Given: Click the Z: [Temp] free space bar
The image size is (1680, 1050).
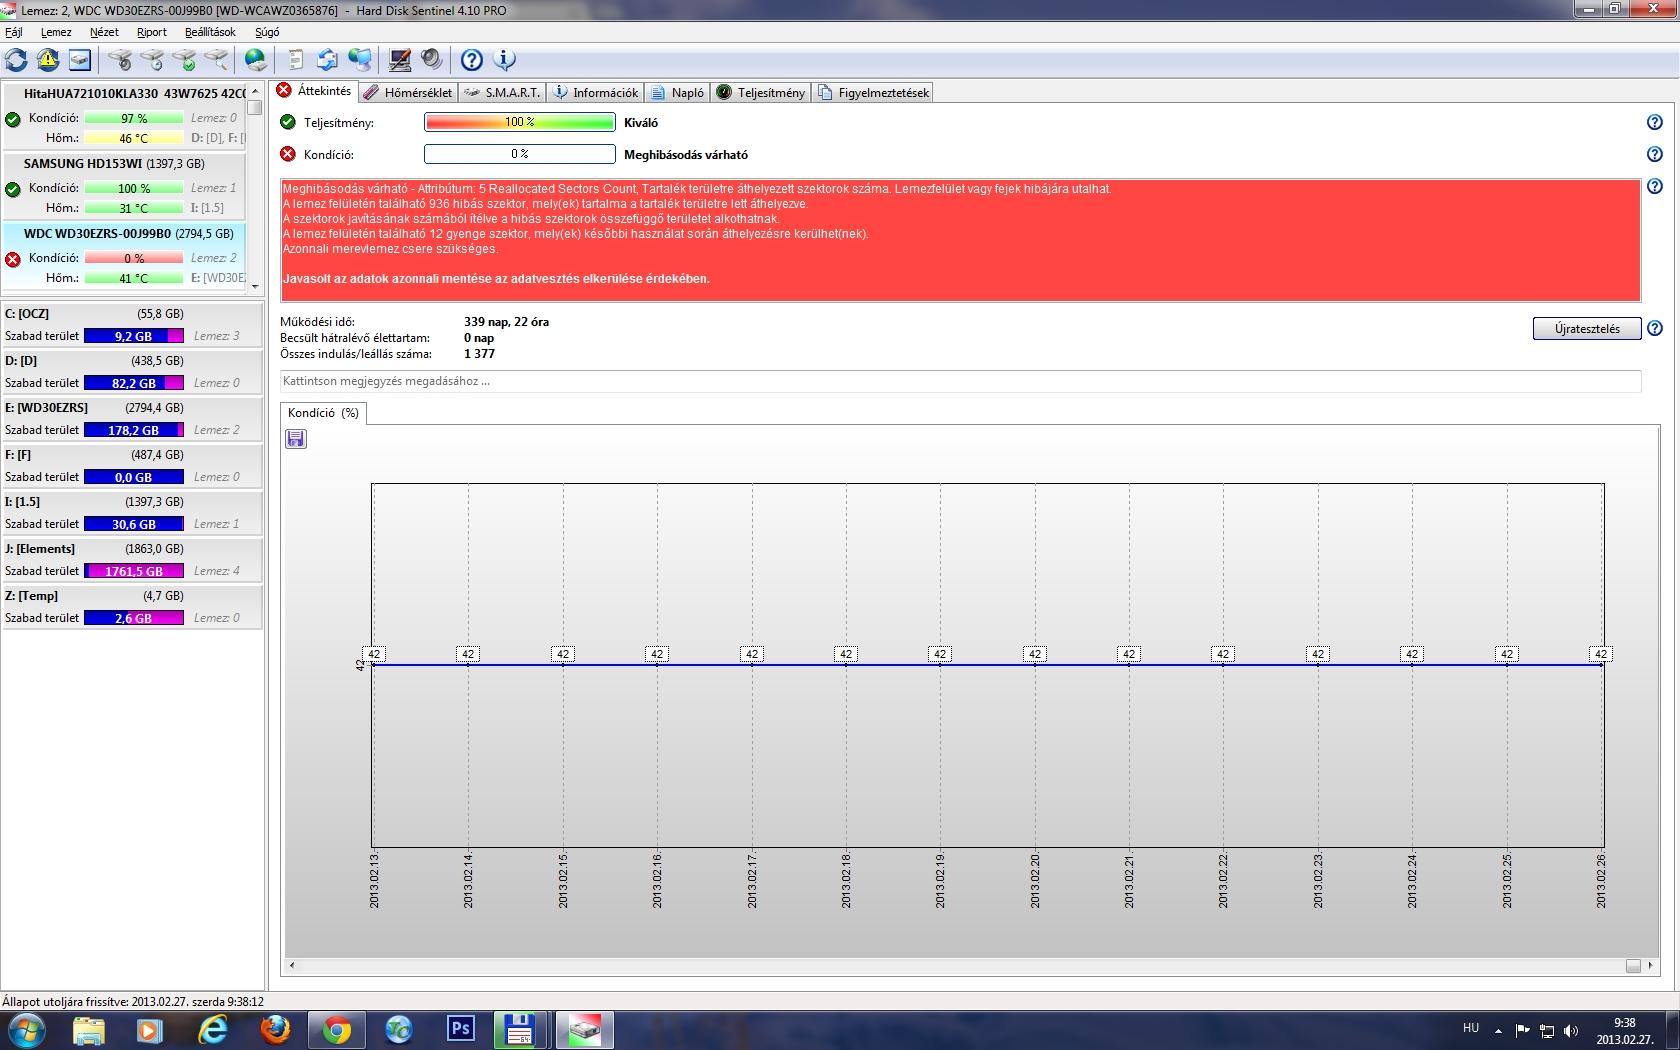Looking at the screenshot, I should point(134,618).
